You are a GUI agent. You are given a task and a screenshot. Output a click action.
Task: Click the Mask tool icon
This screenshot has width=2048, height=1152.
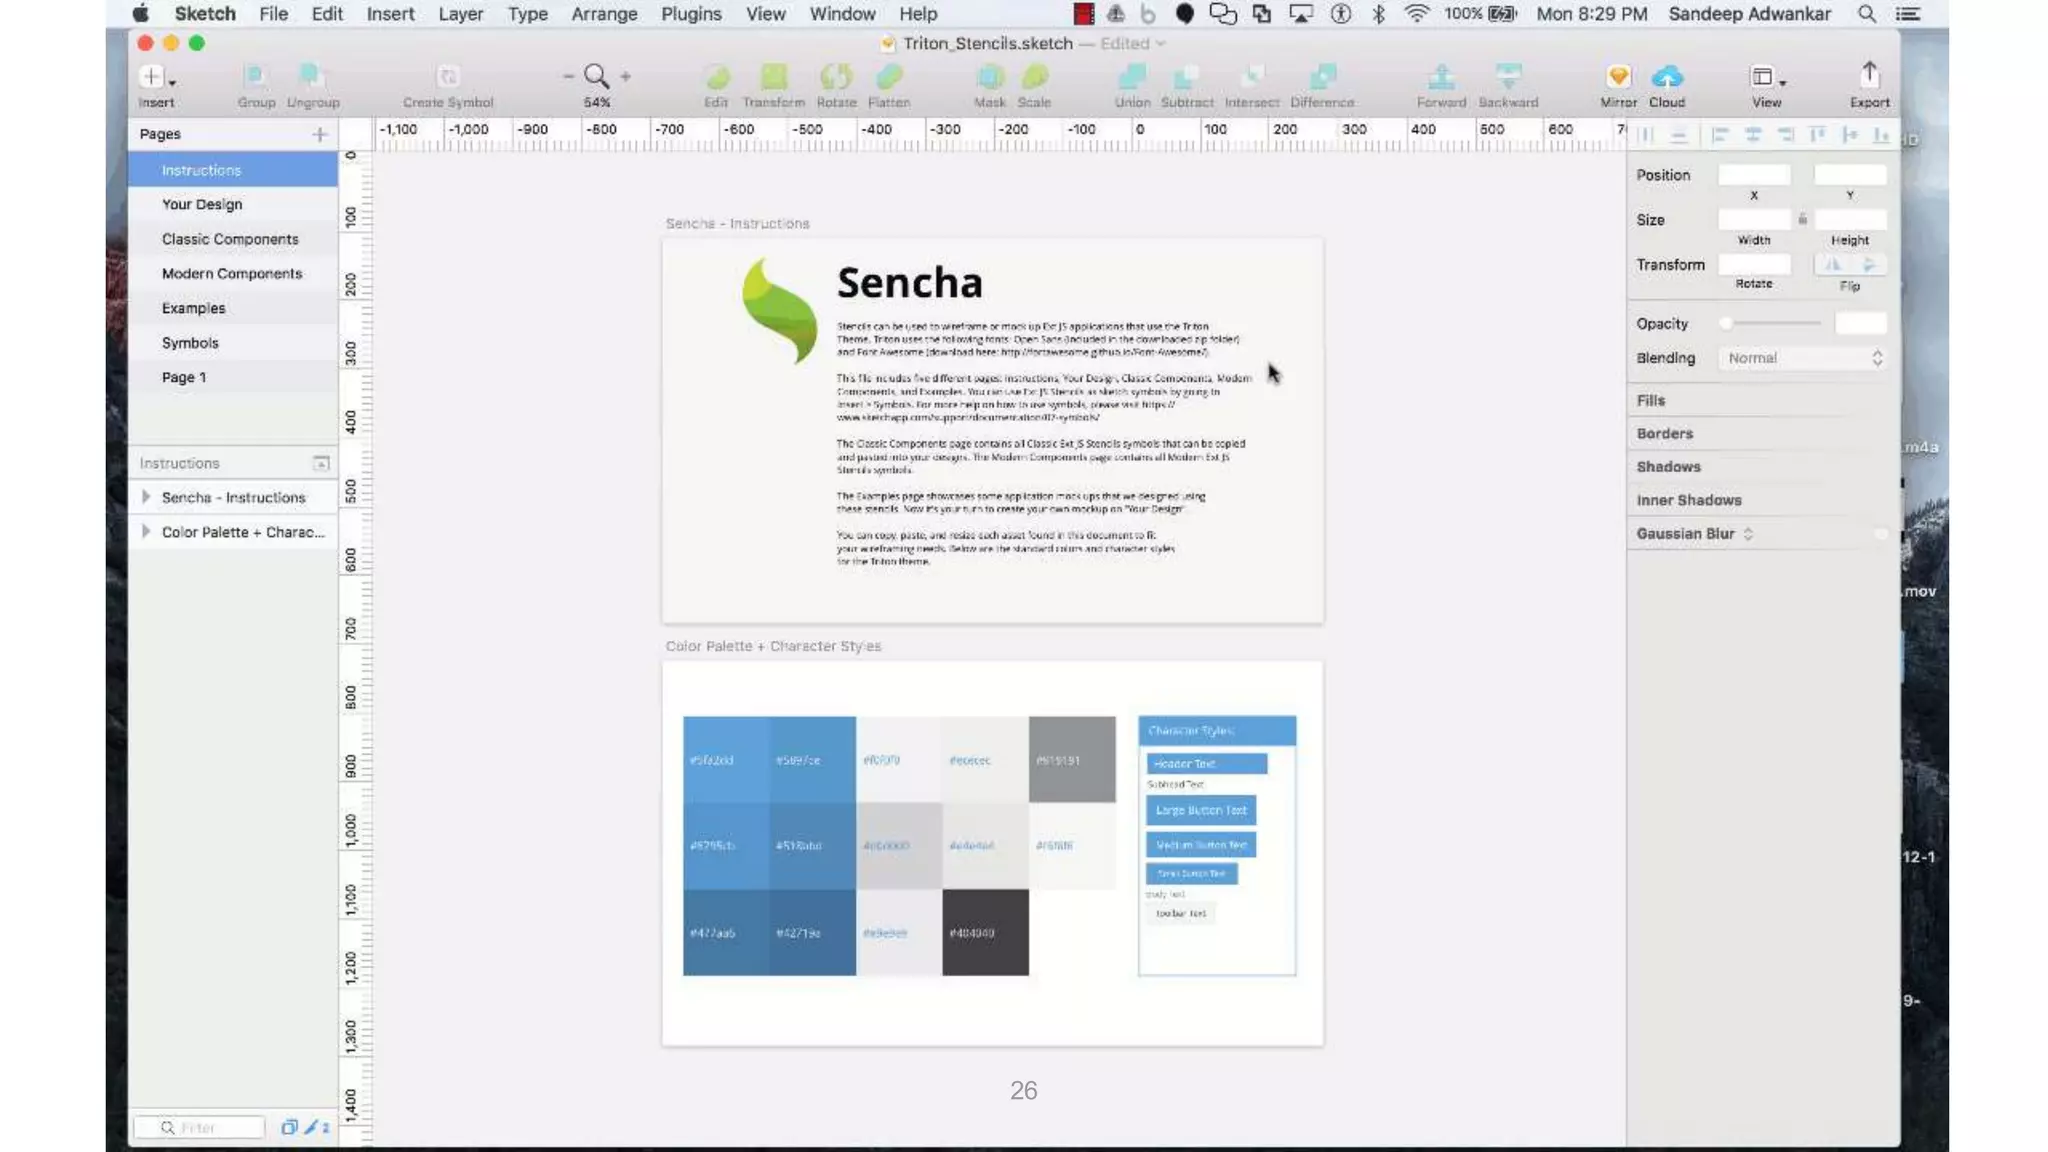click(x=990, y=77)
